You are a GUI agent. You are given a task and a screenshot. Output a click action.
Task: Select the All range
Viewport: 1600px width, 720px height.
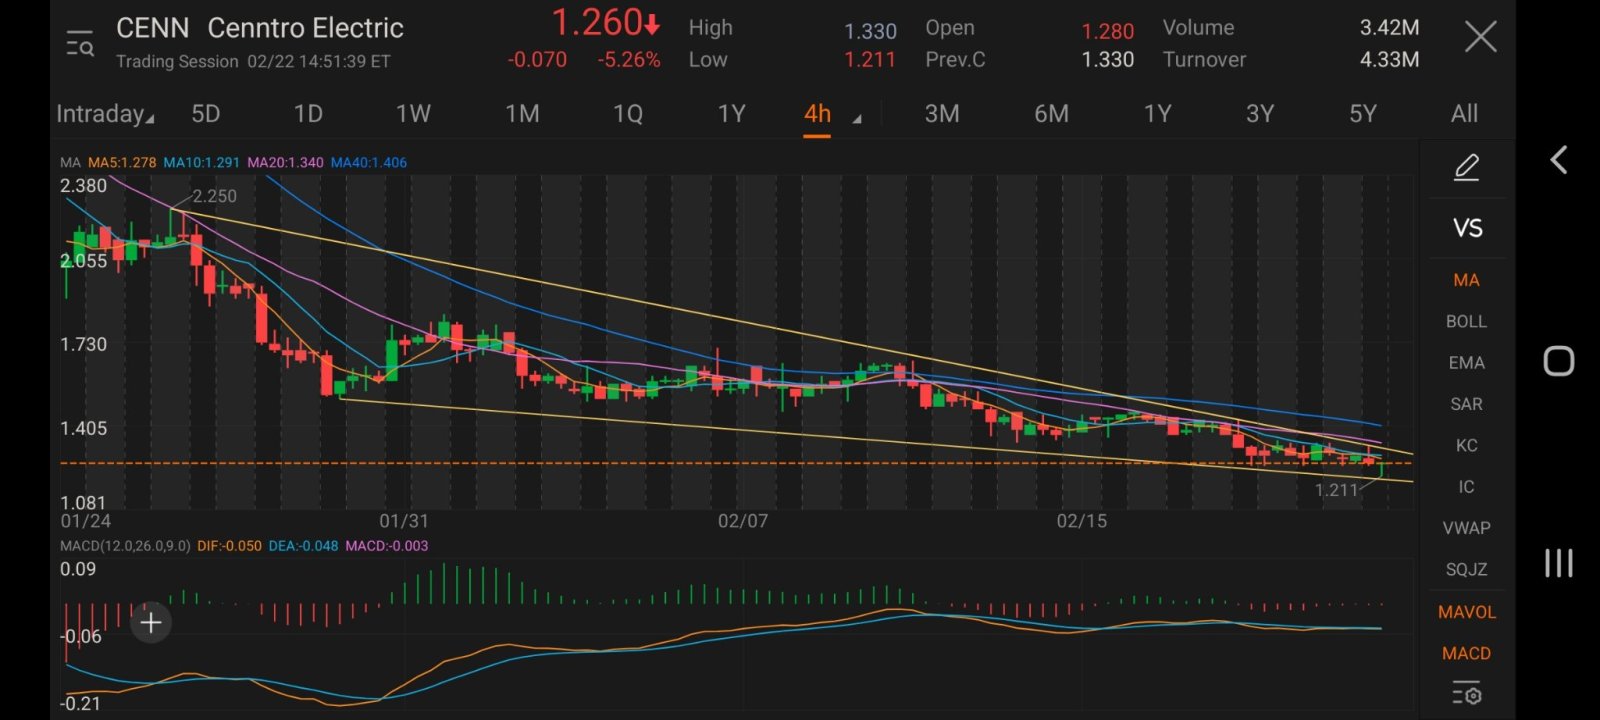pyautogui.click(x=1464, y=114)
